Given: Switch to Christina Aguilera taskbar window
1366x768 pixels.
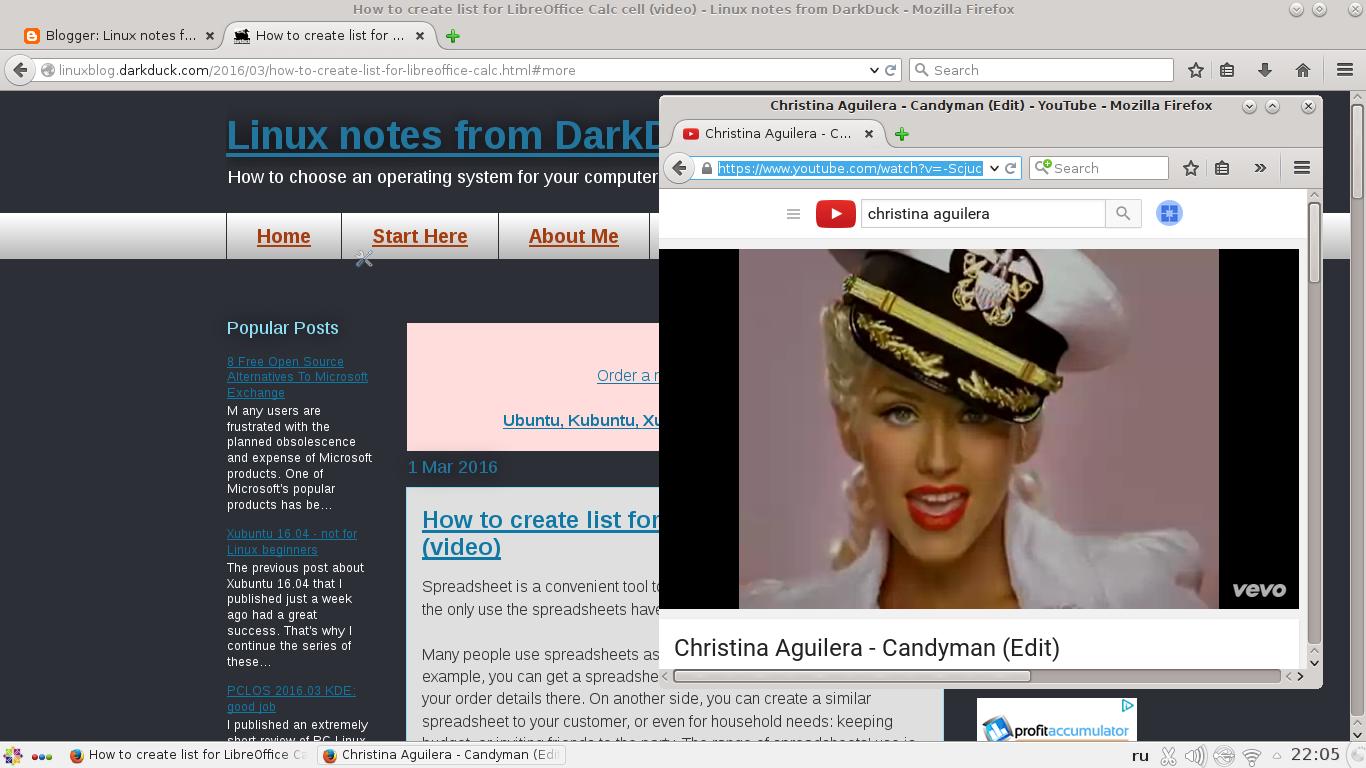Looking at the screenshot, I should point(441,755).
